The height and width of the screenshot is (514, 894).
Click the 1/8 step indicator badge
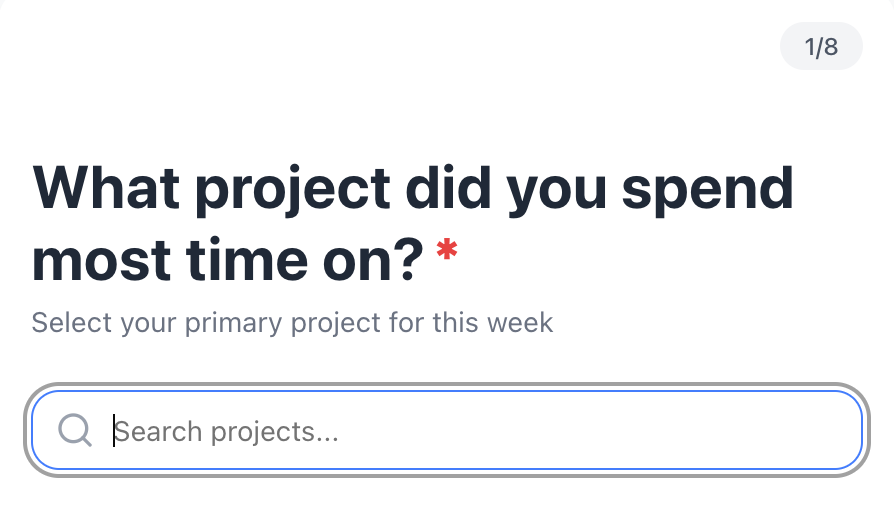(820, 47)
